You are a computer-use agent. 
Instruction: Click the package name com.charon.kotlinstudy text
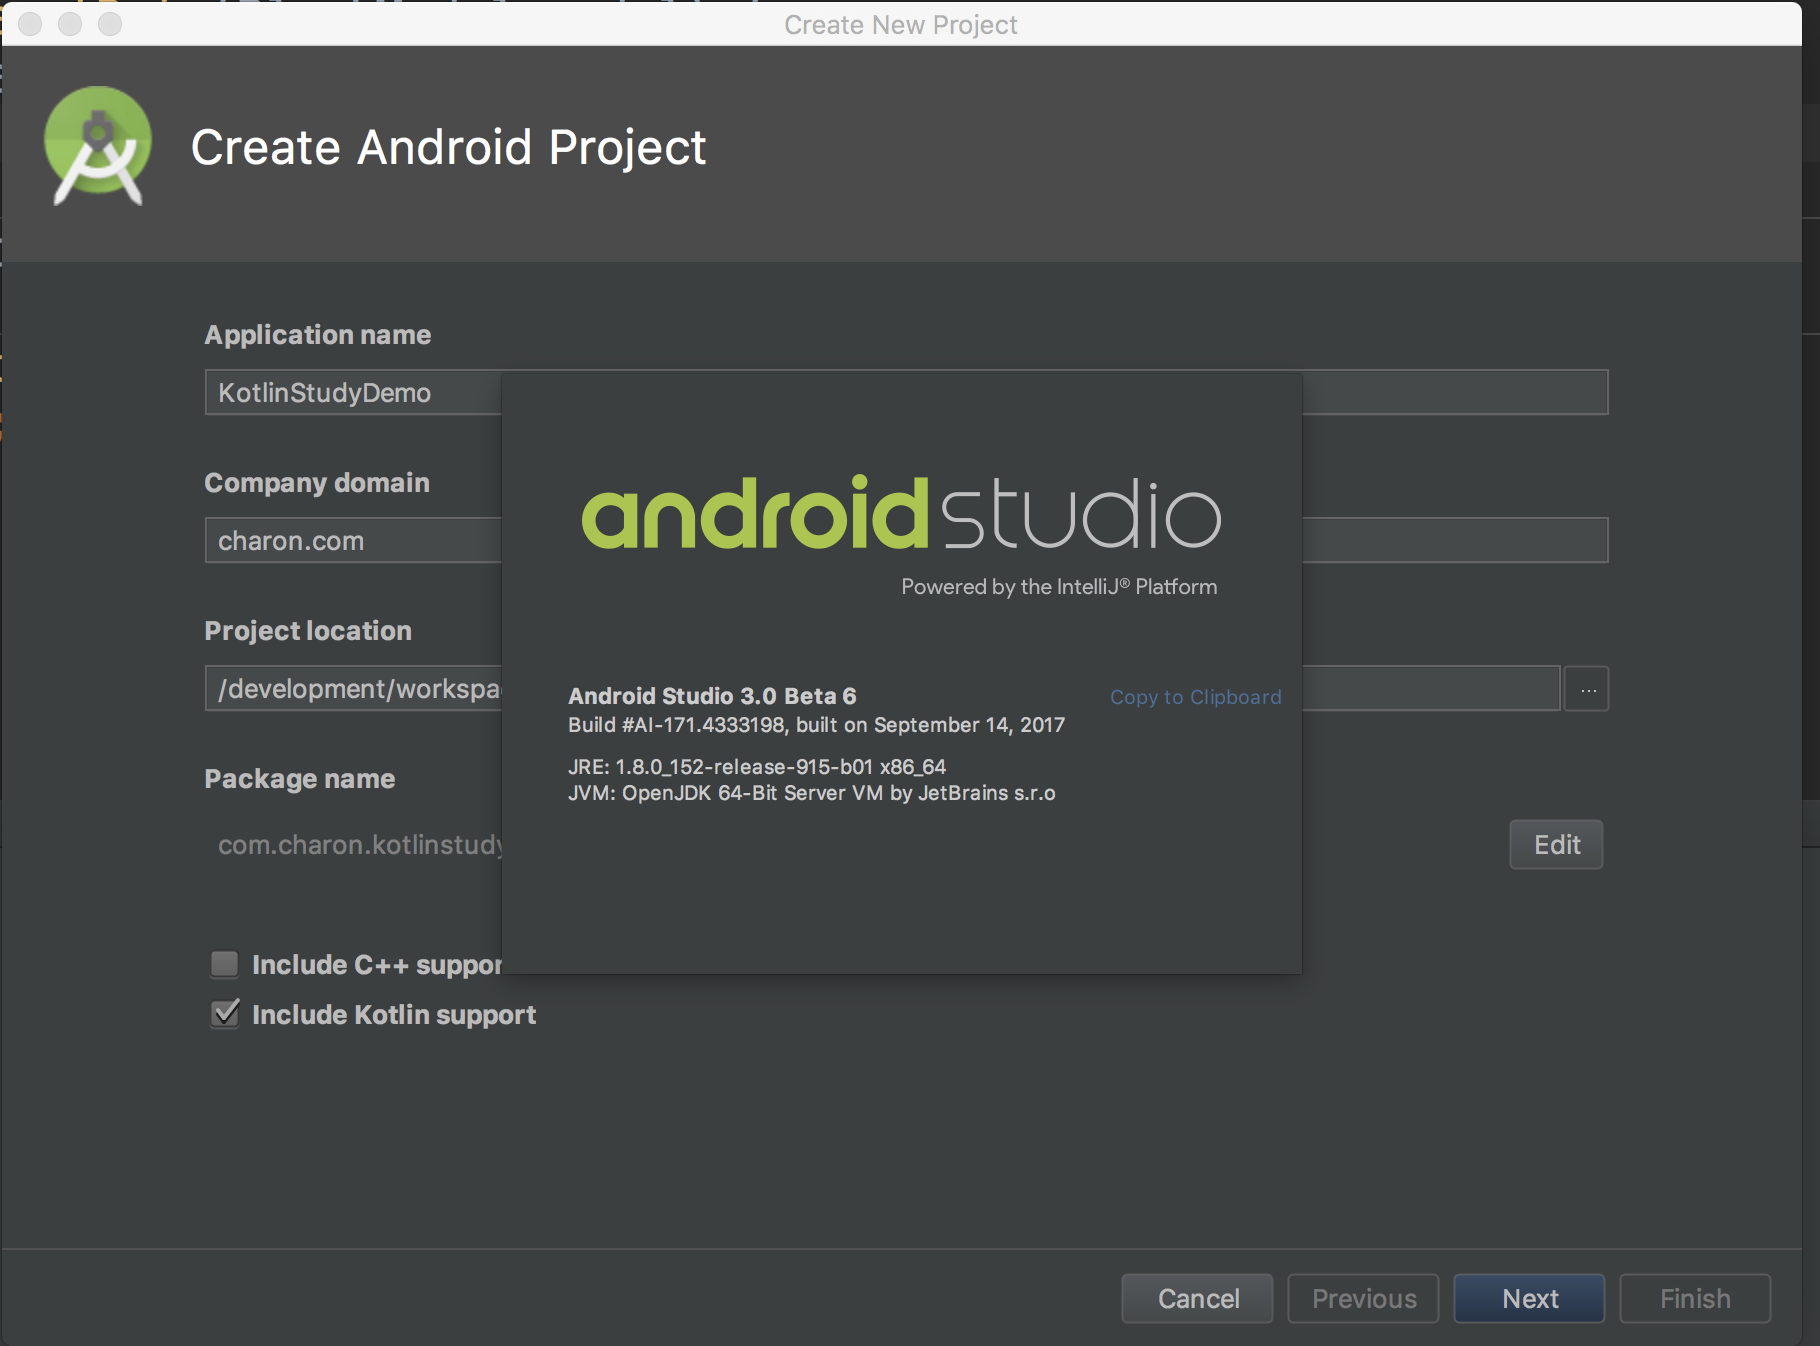[x=360, y=845]
